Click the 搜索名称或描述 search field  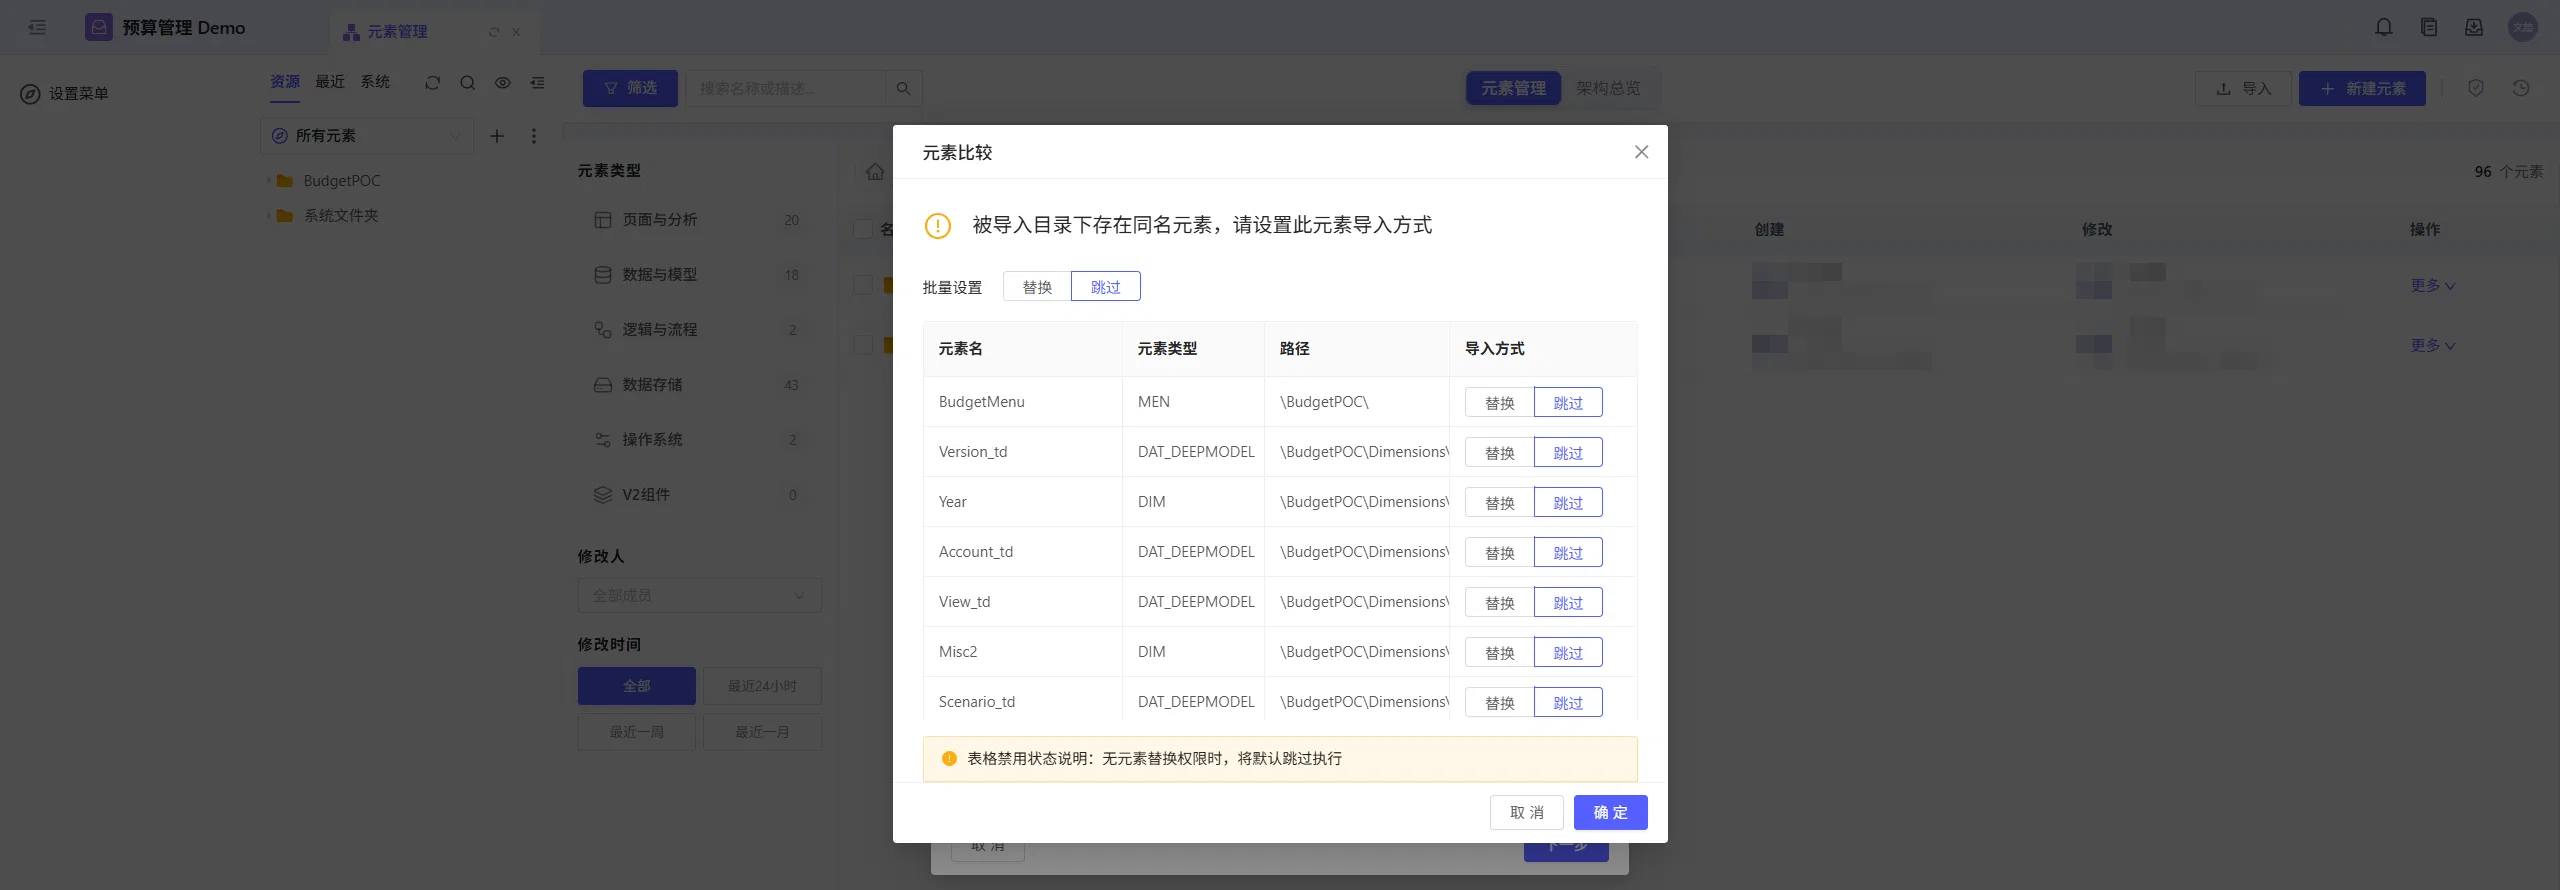pos(785,89)
